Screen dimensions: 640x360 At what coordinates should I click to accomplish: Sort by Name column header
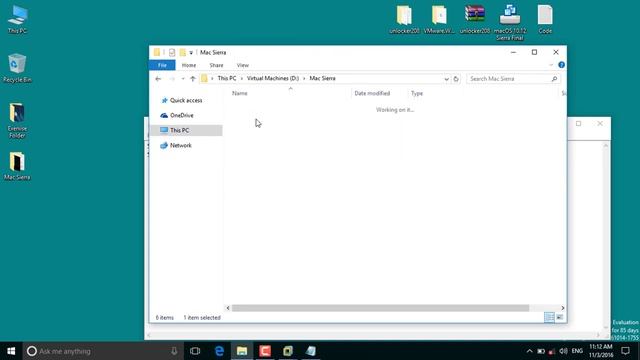click(240, 93)
